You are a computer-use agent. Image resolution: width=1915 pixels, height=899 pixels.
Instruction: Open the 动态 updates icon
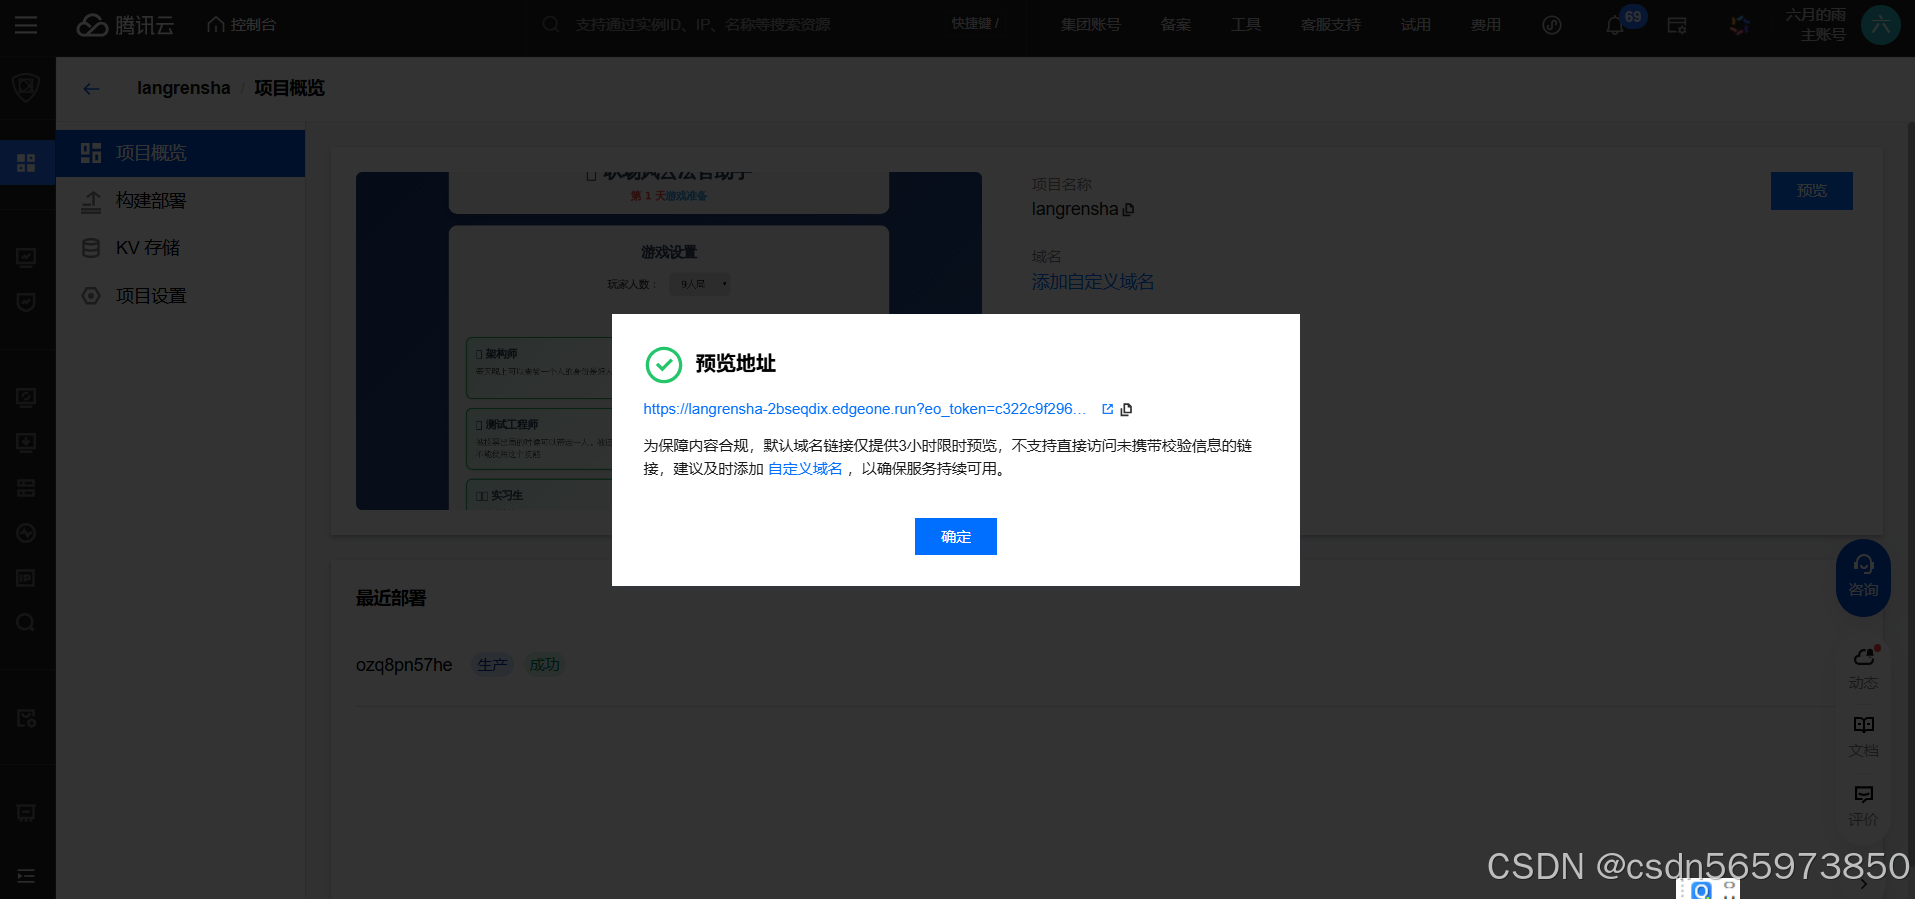click(1863, 668)
